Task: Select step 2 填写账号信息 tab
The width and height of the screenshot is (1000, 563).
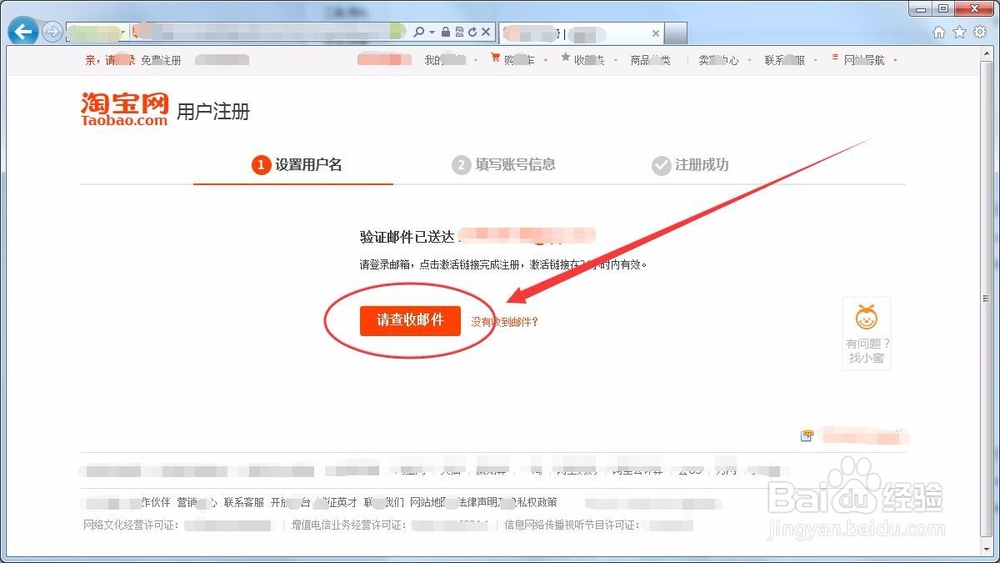Action: (503, 165)
